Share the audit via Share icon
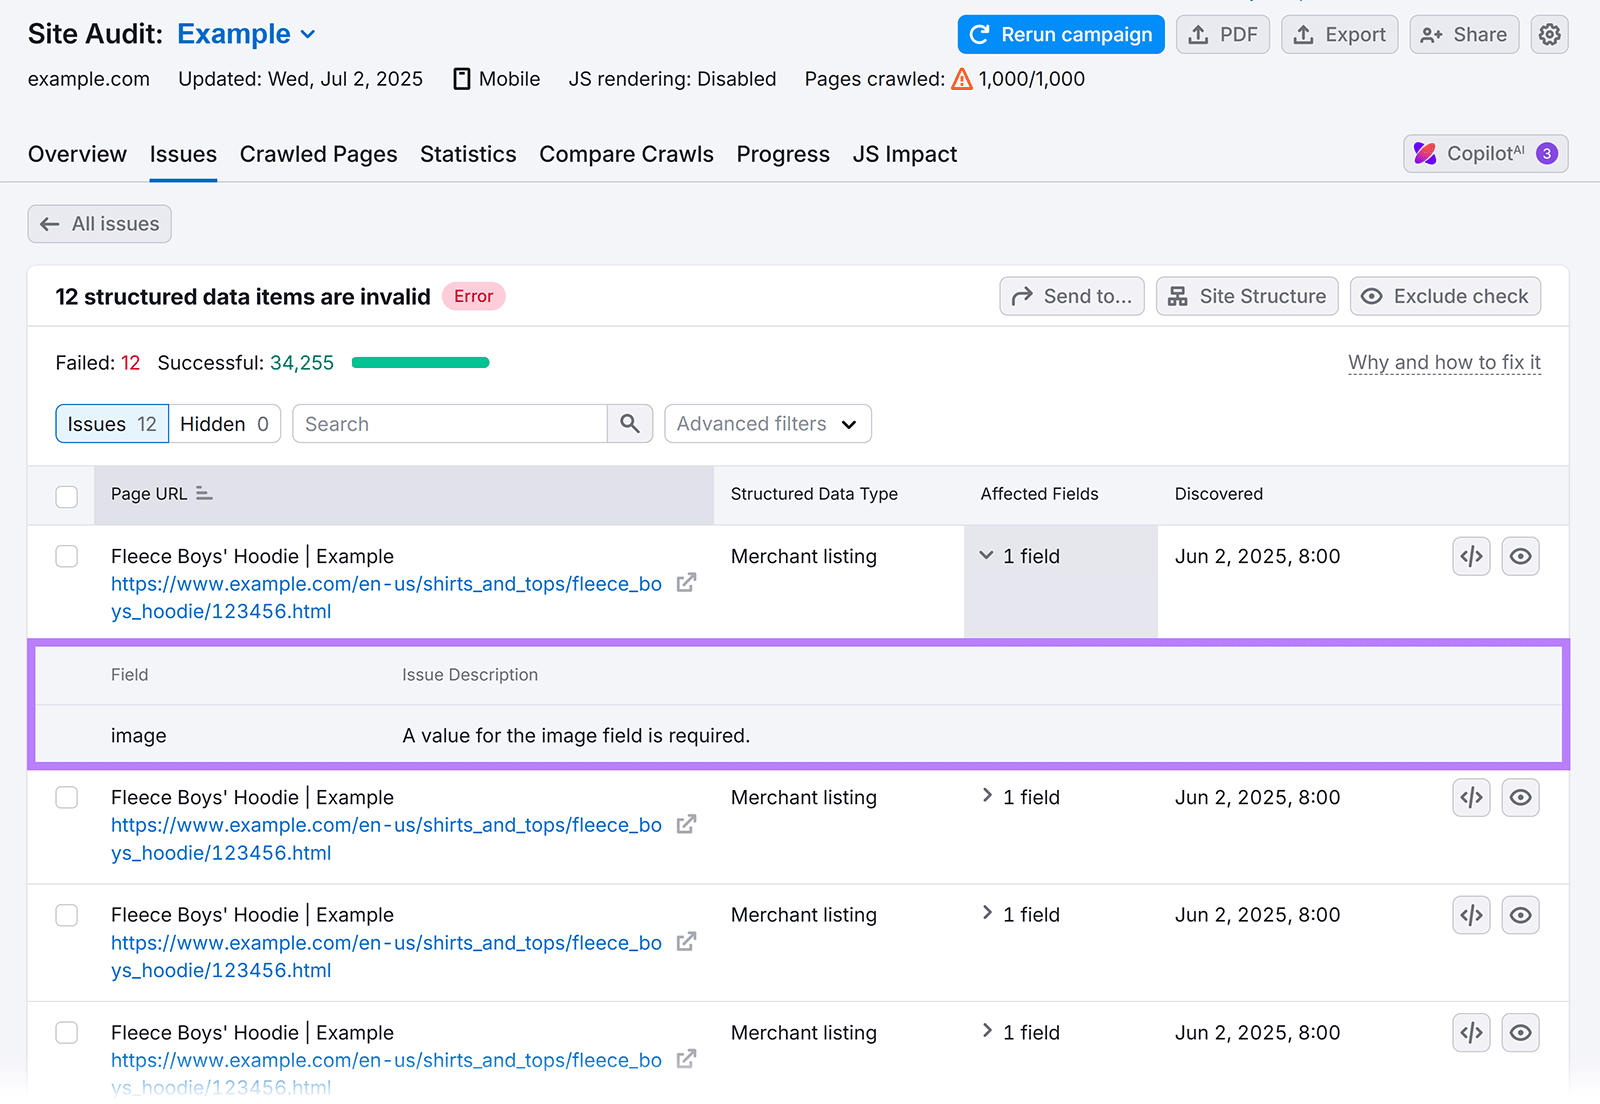This screenshot has height=1104, width=1600. pos(1463,34)
